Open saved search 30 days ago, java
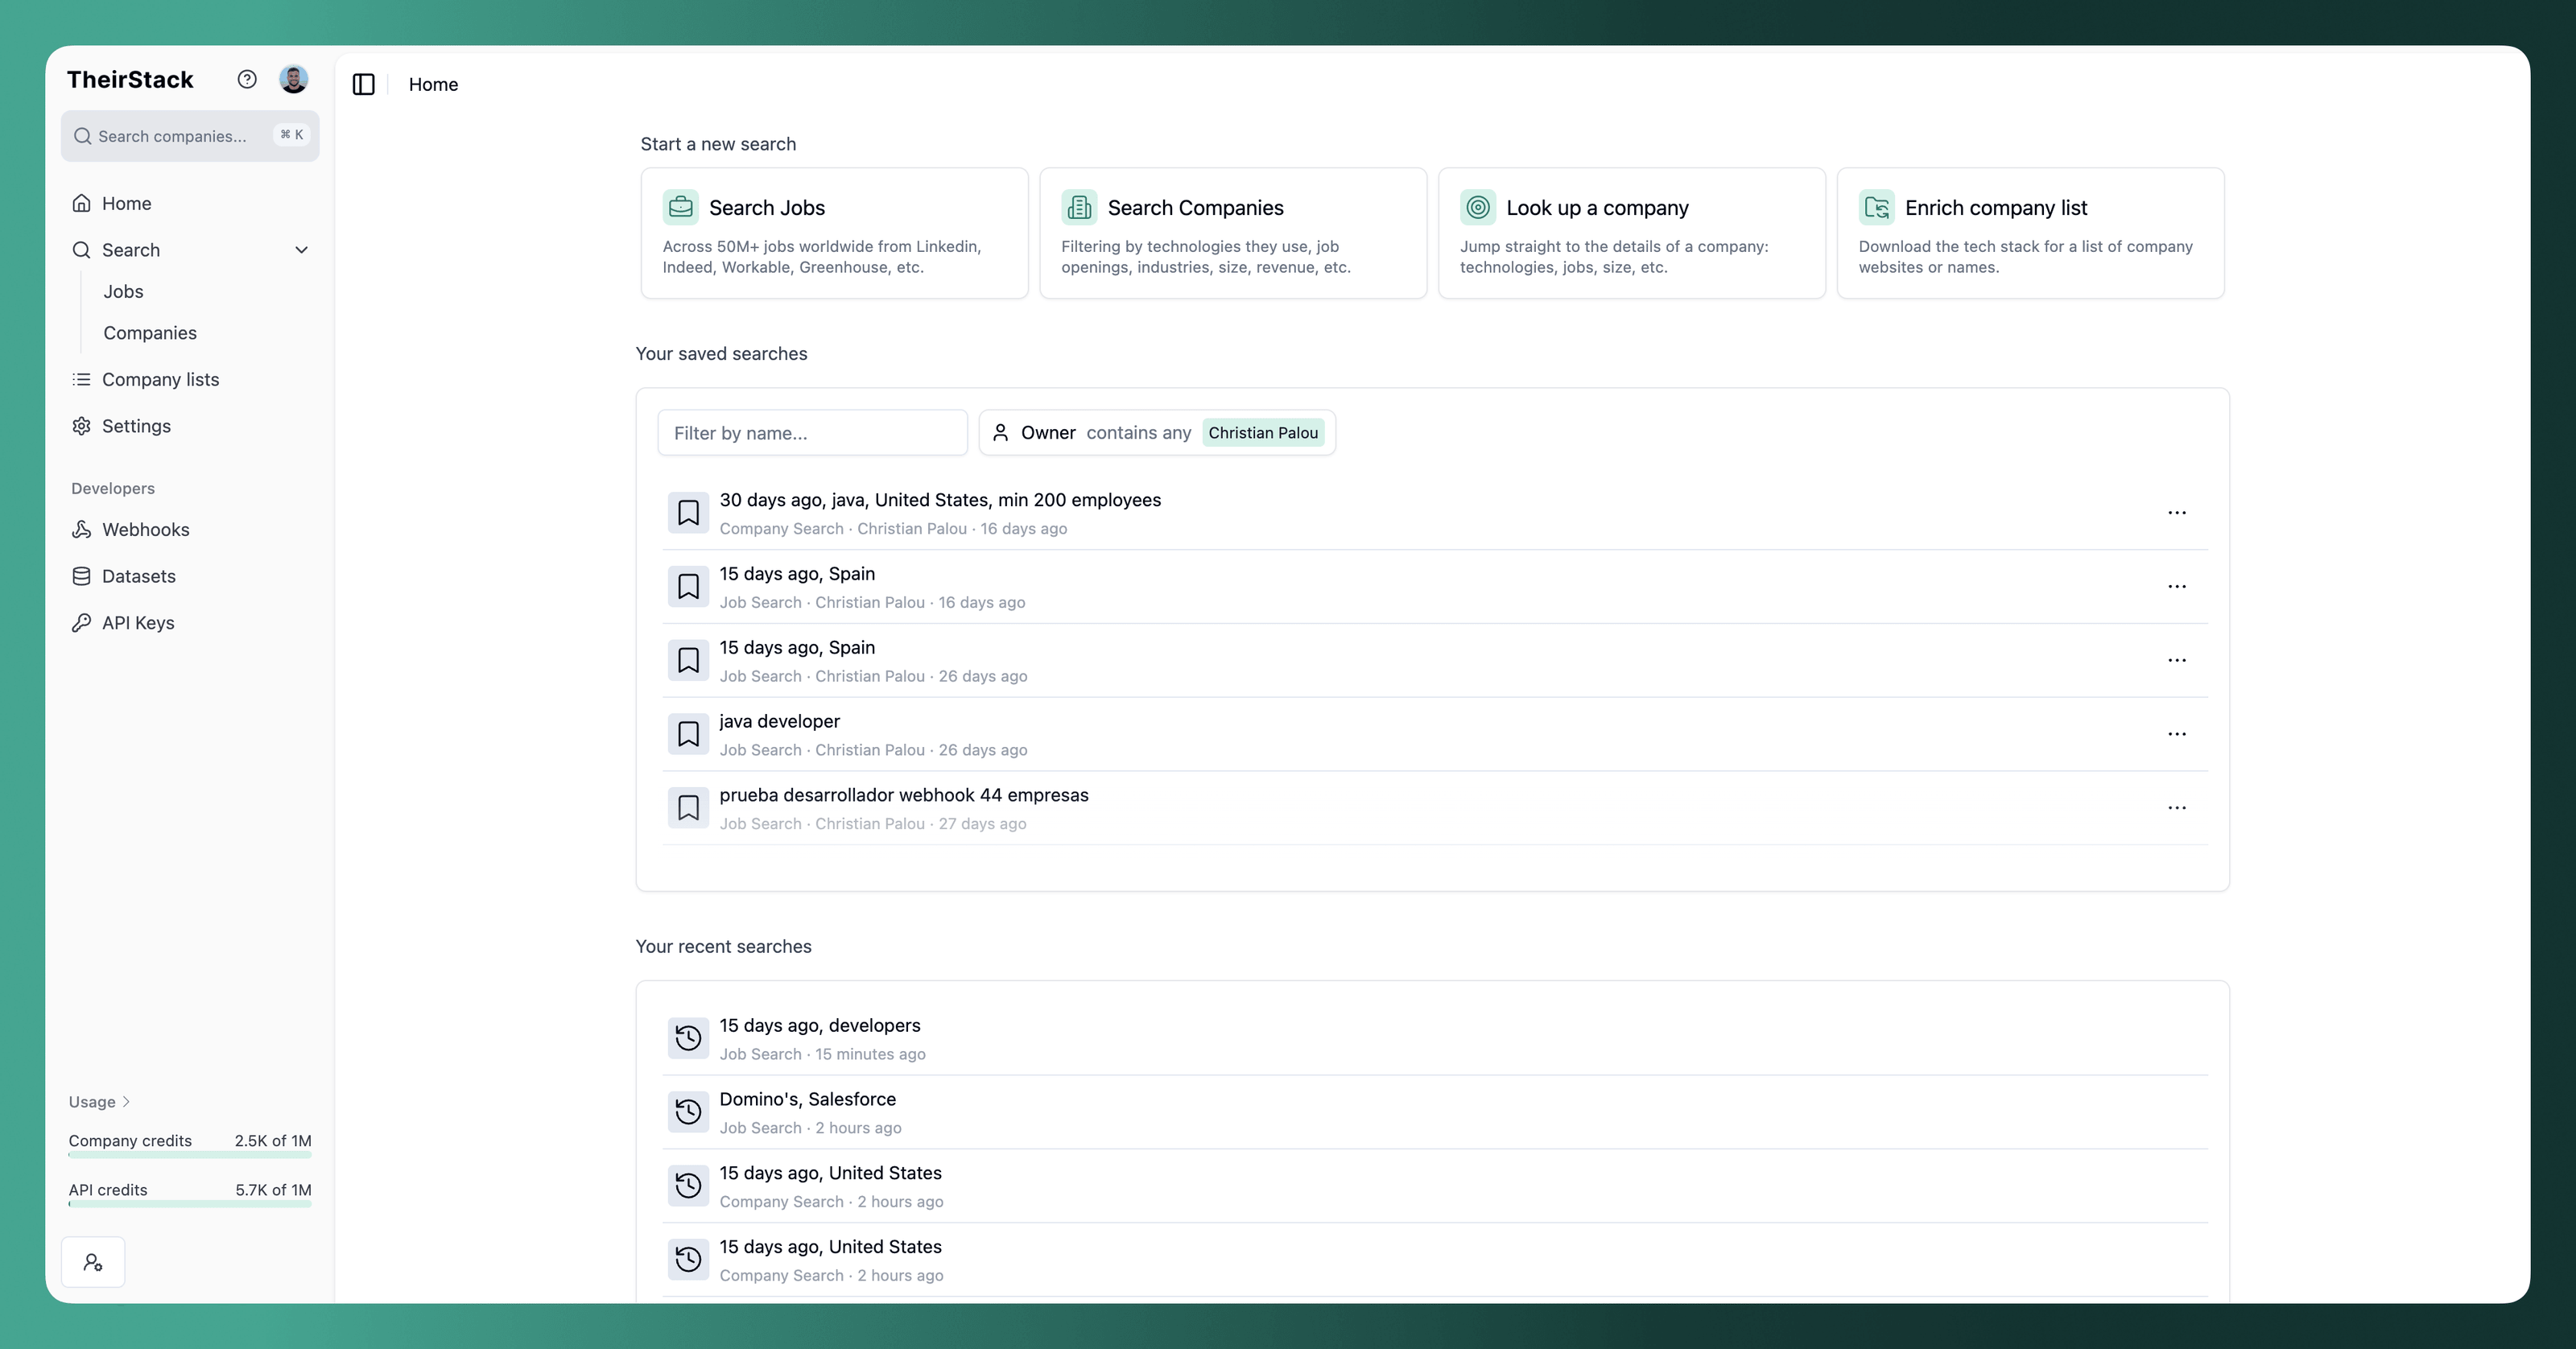The image size is (2576, 1349). [x=939, y=500]
